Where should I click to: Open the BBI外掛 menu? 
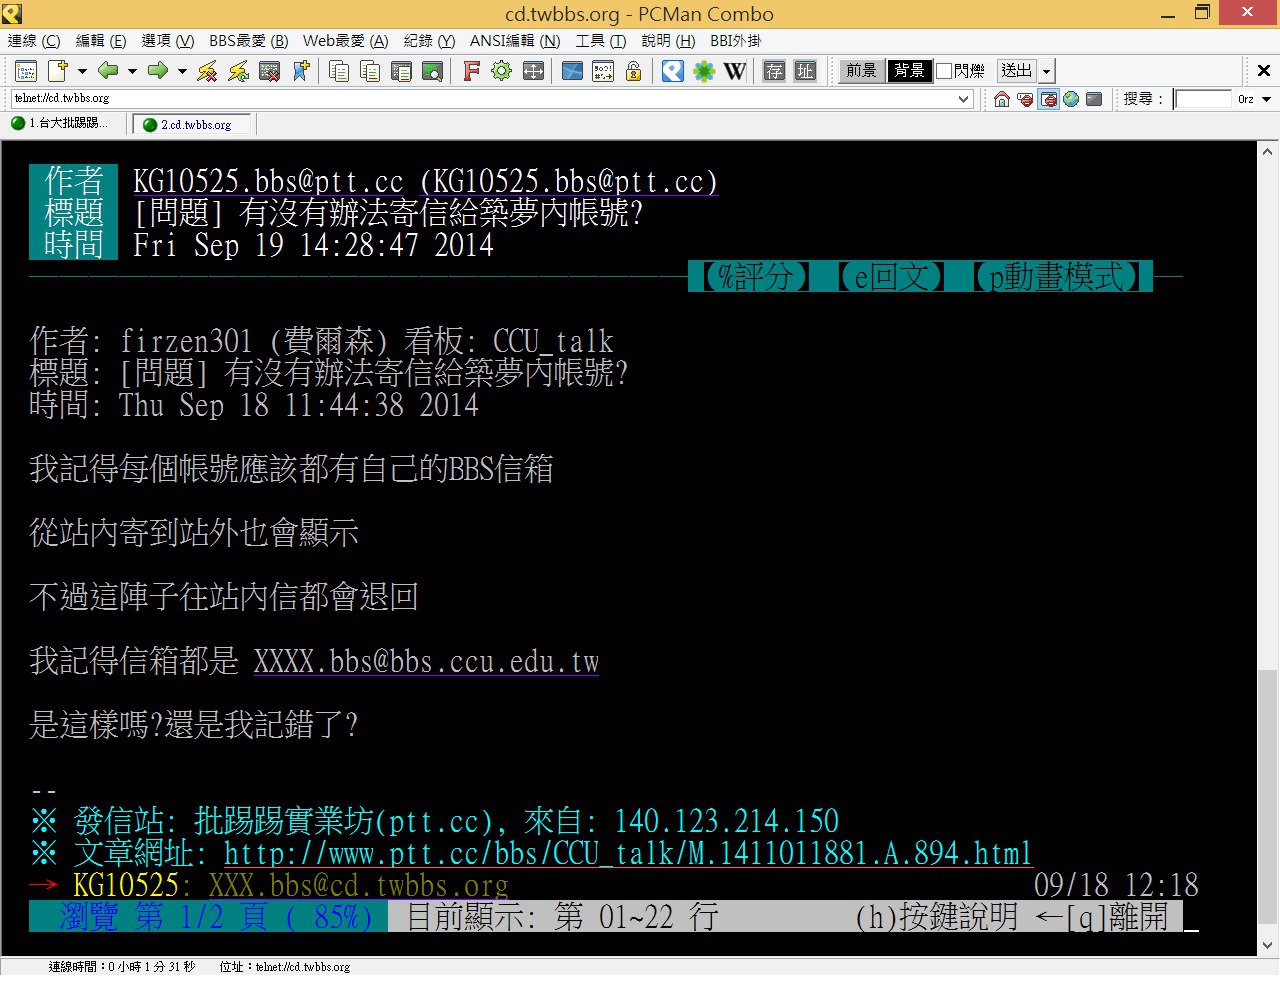pos(736,41)
